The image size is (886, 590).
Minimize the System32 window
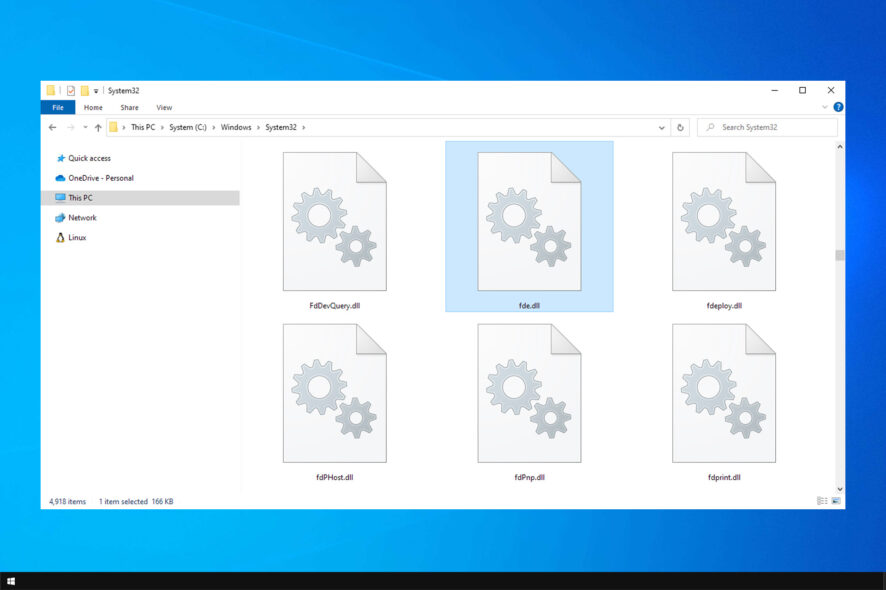click(775, 90)
